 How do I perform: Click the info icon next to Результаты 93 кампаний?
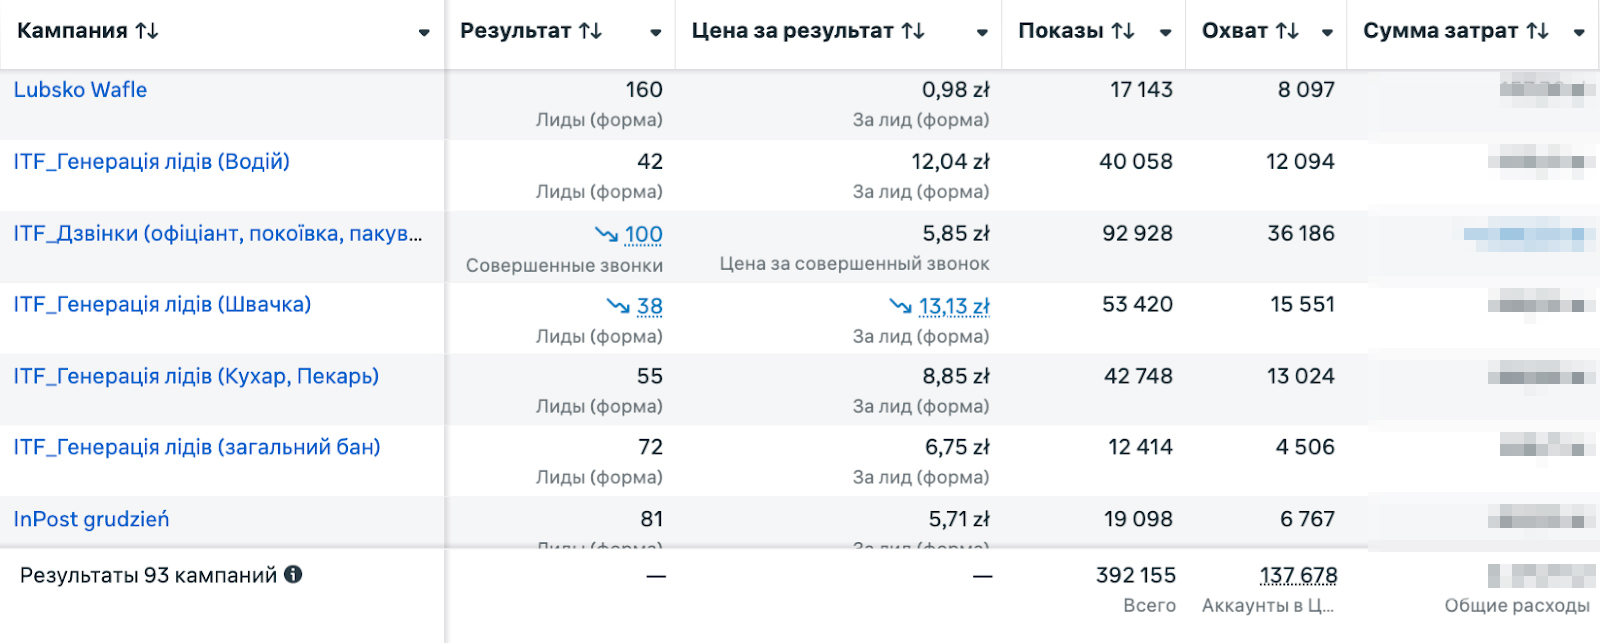(291, 574)
